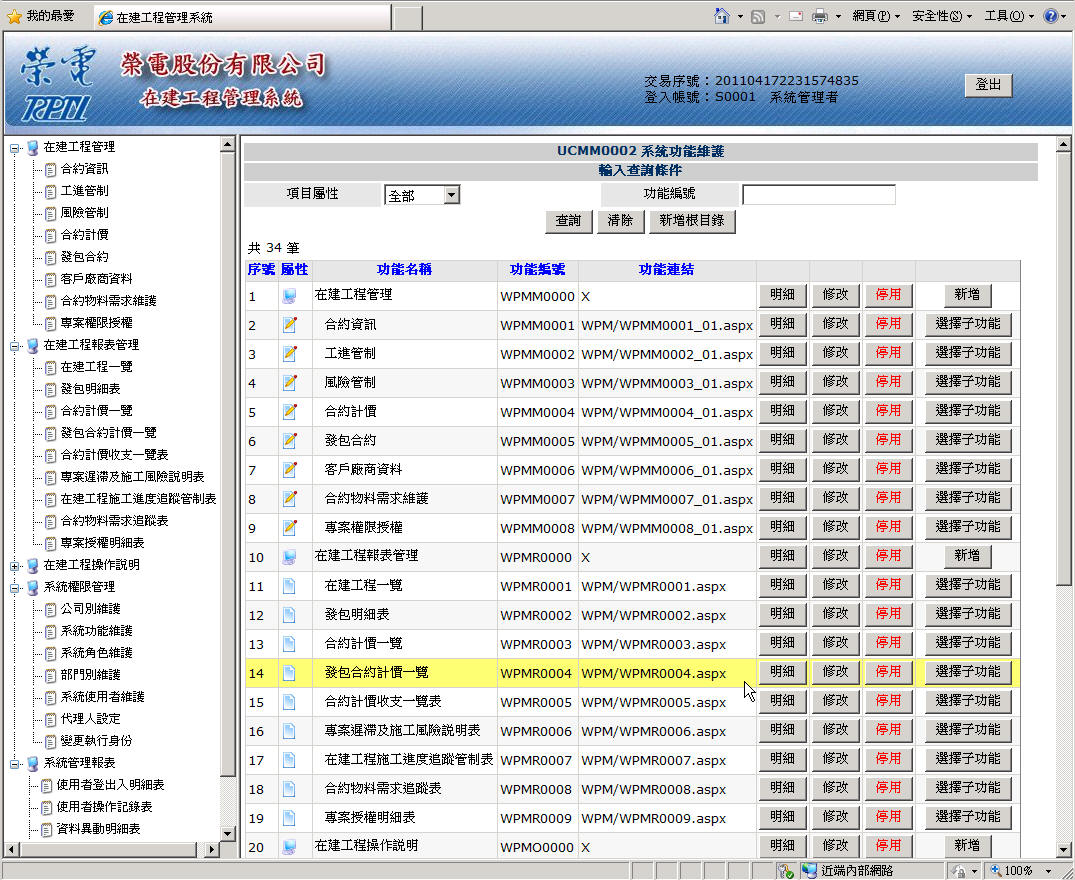Image resolution: width=1075 pixels, height=880 pixels.
Task: Click the document icon for 在建工程一覽 row
Action: (x=290, y=586)
